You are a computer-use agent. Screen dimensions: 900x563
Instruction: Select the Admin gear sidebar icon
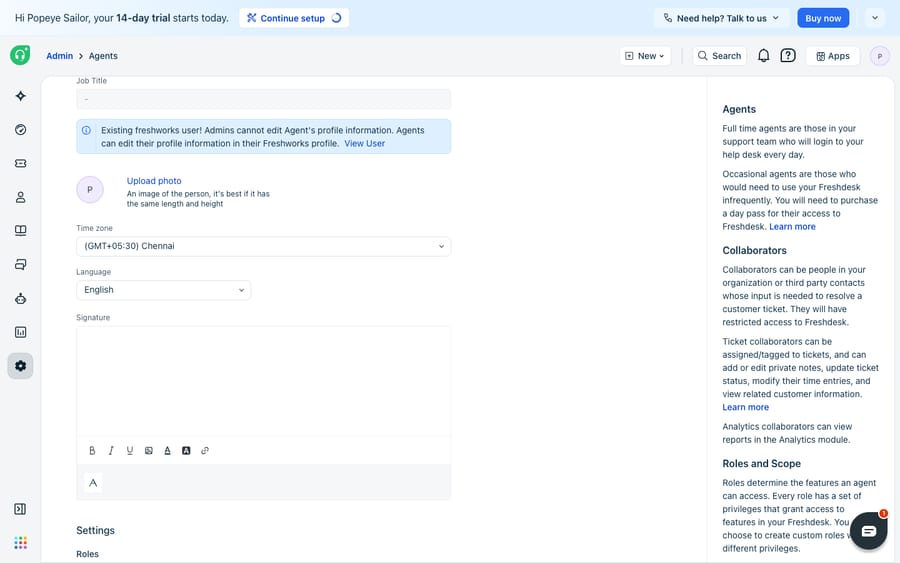(21, 366)
